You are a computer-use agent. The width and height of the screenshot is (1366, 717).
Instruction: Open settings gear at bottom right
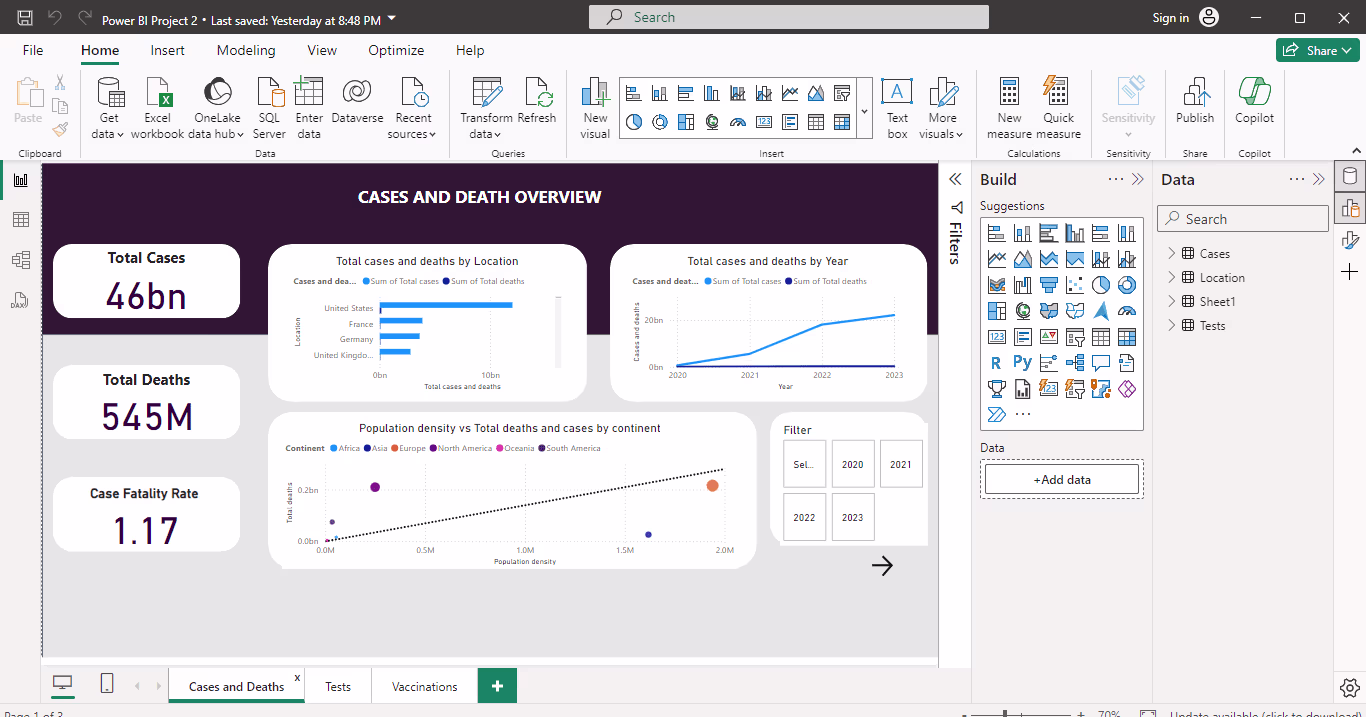[x=1349, y=687]
